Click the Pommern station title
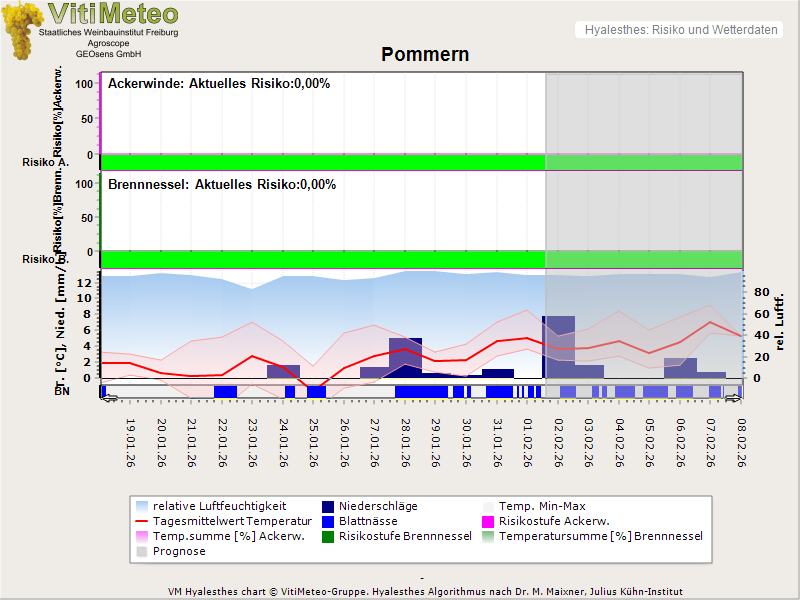Image resolution: width=800 pixels, height=600 pixels. tap(425, 54)
